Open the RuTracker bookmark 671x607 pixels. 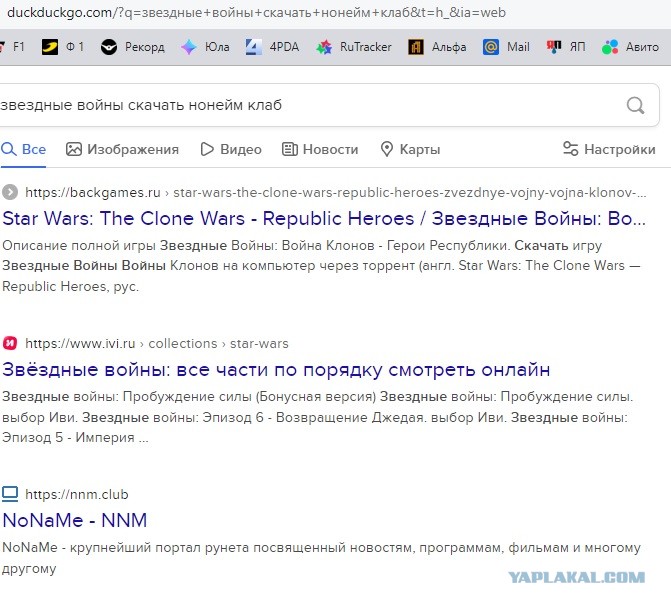pyautogui.click(x=353, y=47)
